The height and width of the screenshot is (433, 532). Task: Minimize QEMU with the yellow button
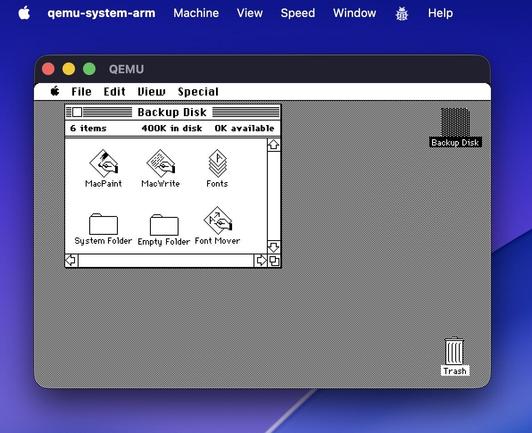click(69, 69)
